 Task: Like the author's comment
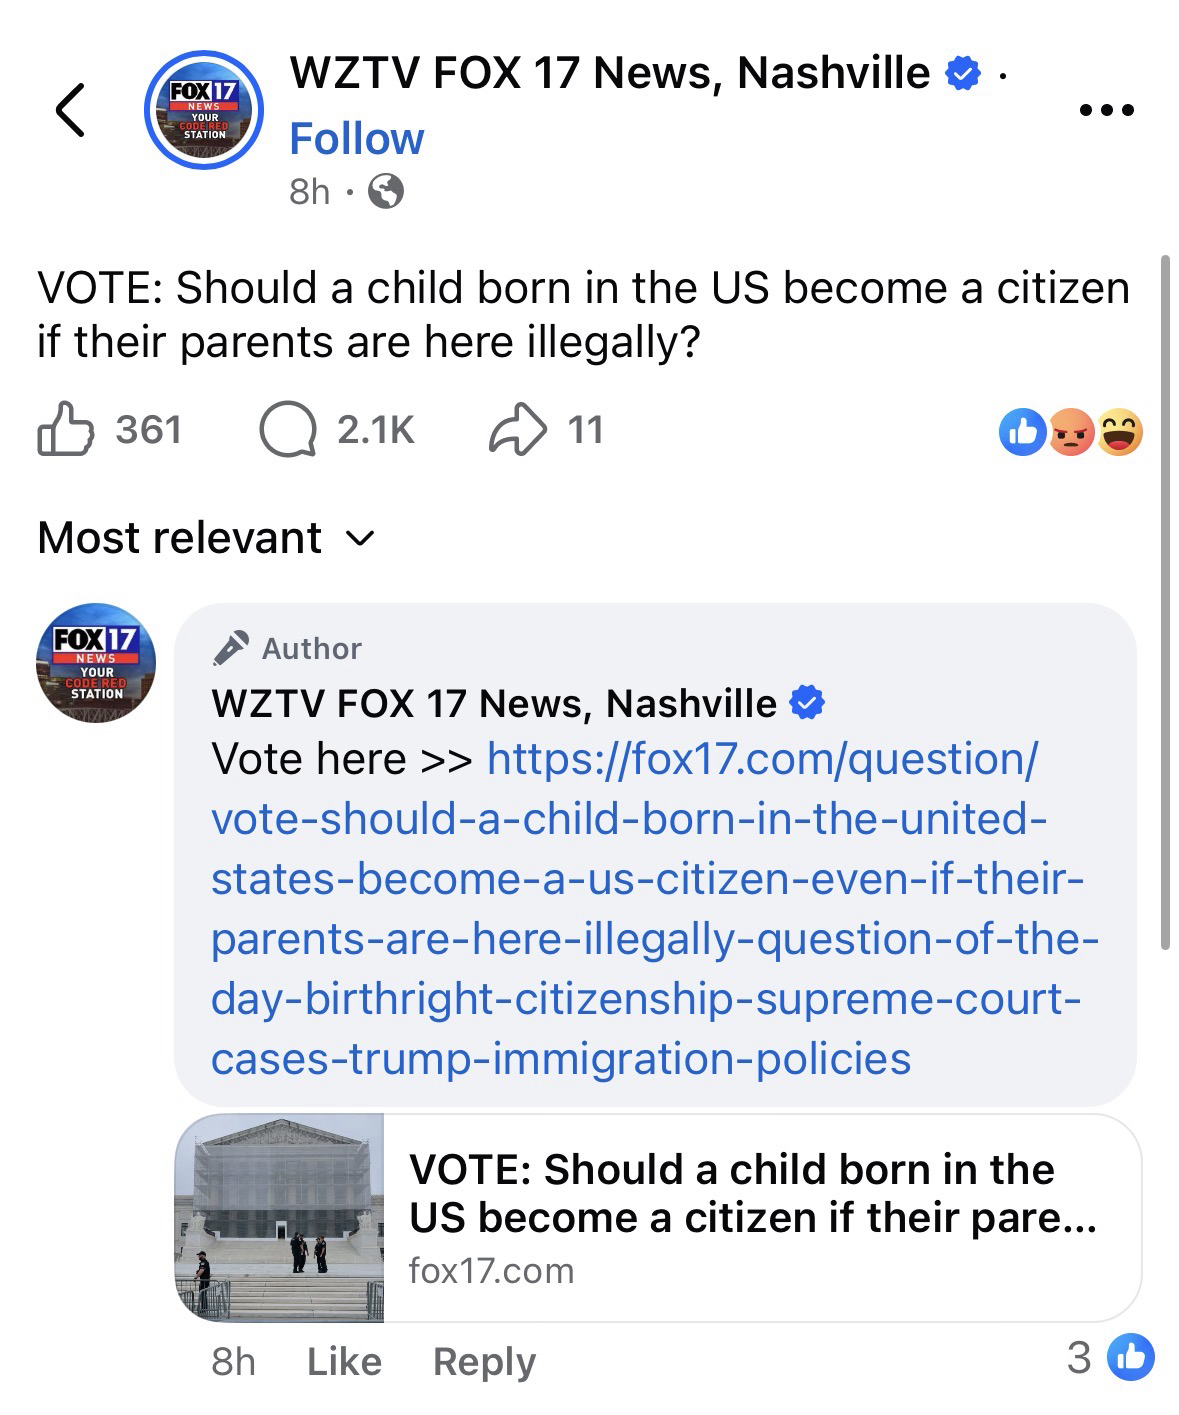(344, 1361)
